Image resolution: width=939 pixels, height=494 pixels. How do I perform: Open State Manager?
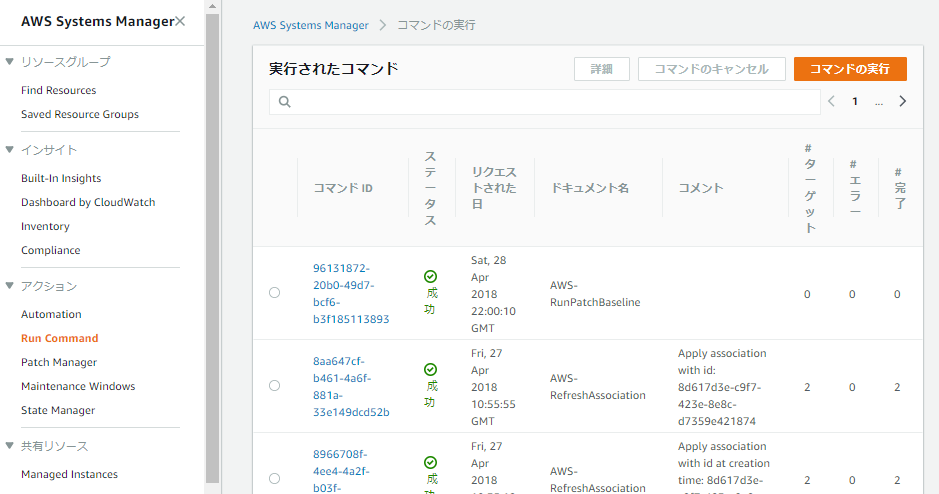(x=58, y=410)
